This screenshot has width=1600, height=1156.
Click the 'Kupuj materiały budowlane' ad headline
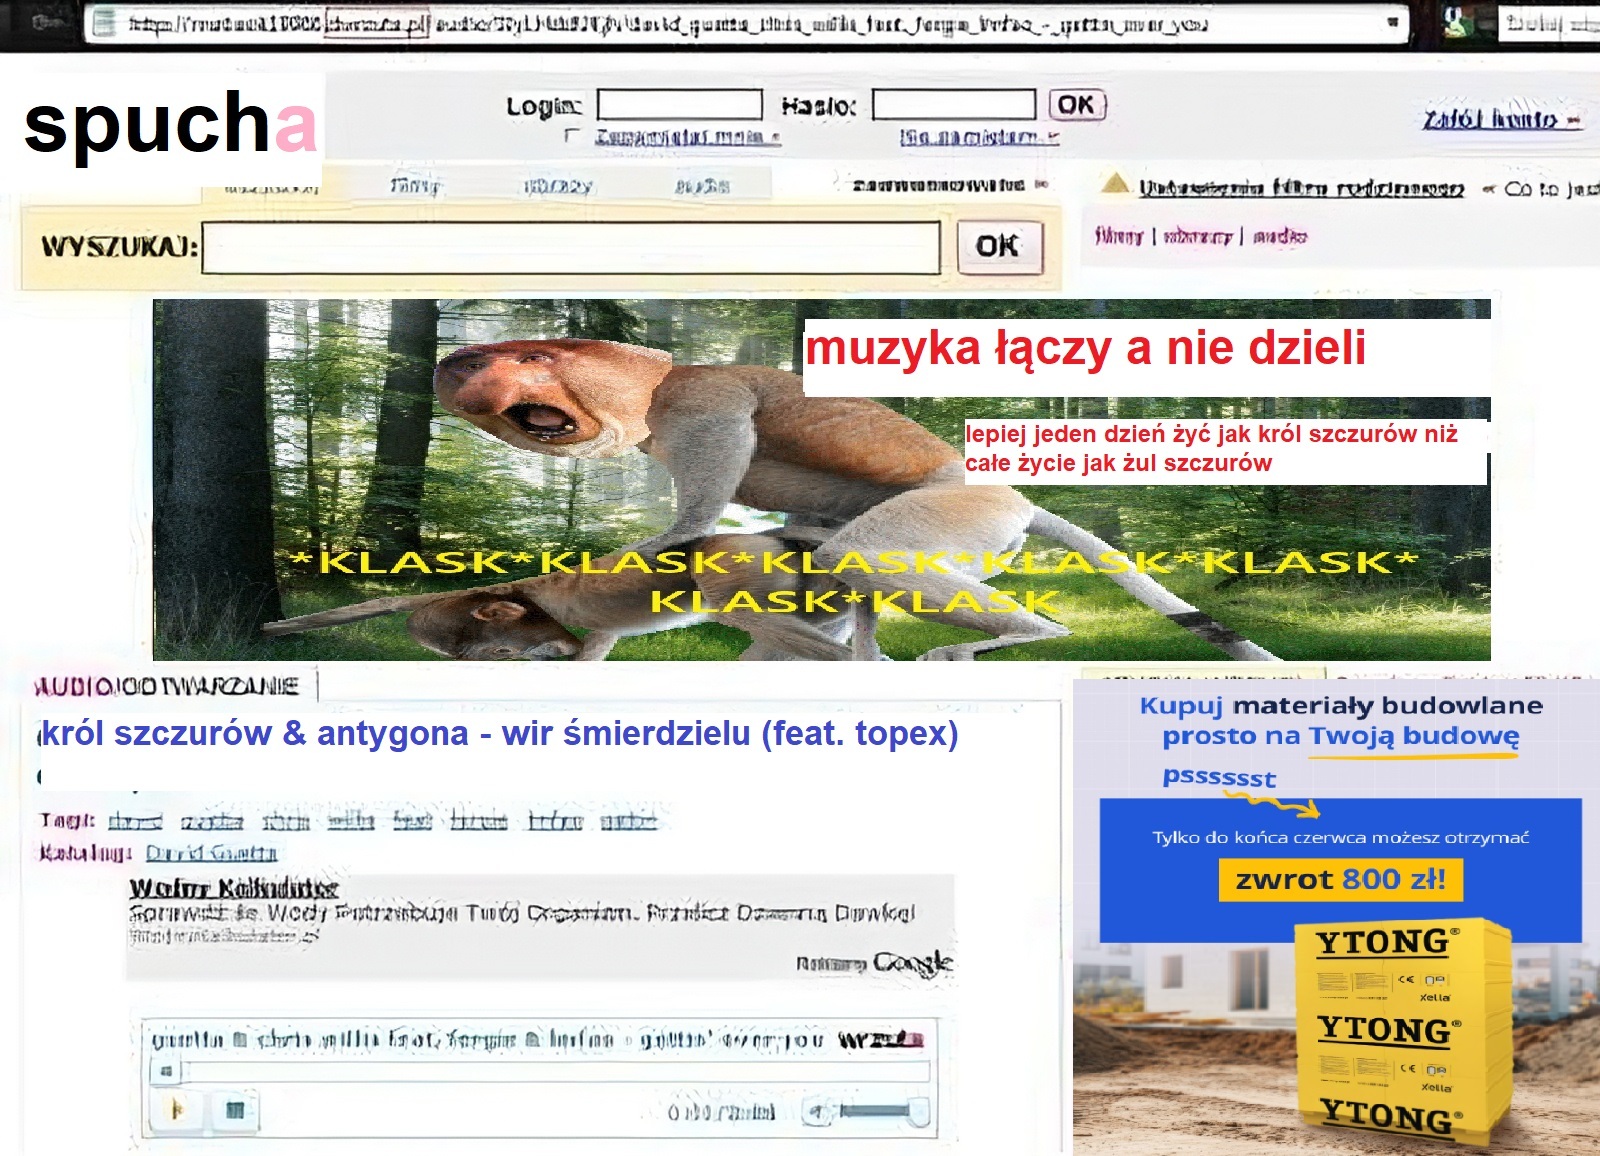[1341, 720]
